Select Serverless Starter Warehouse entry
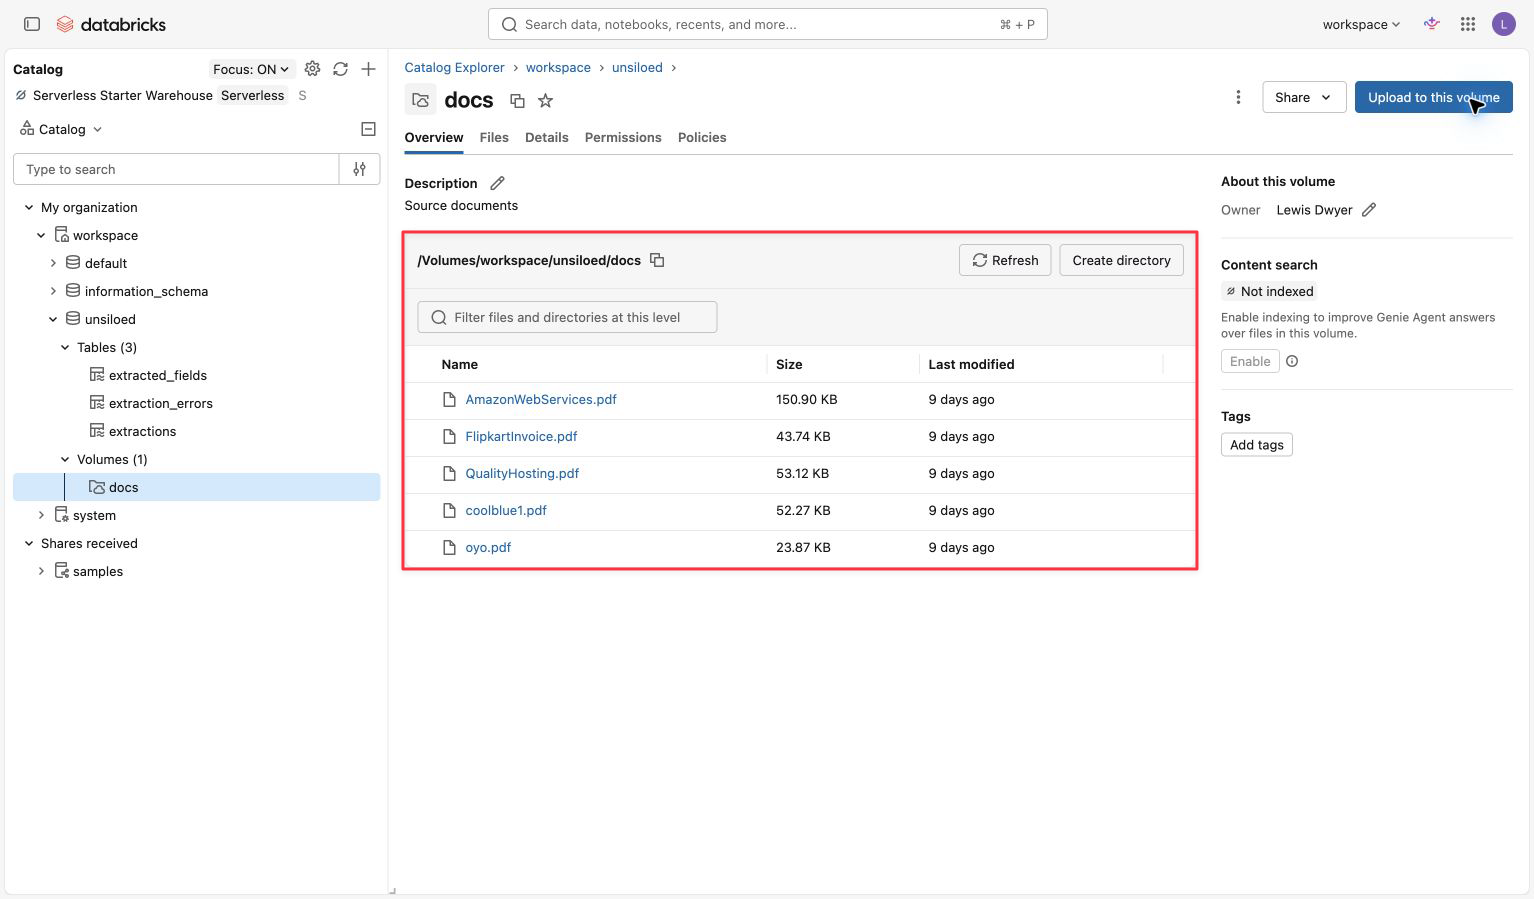Screen dimensions: 1534x899 point(122,95)
